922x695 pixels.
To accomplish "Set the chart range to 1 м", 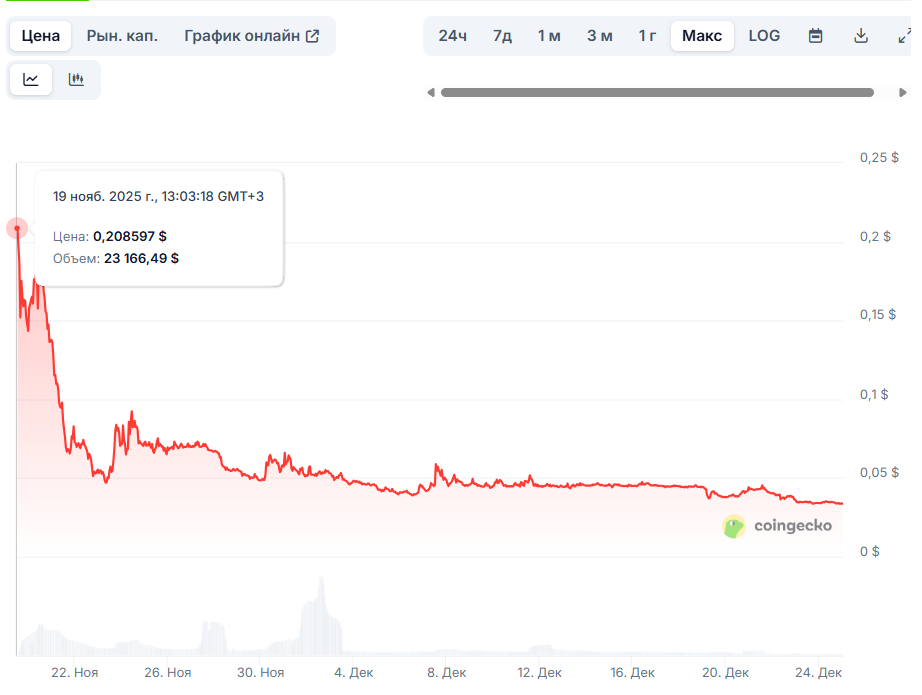I will click(549, 36).
